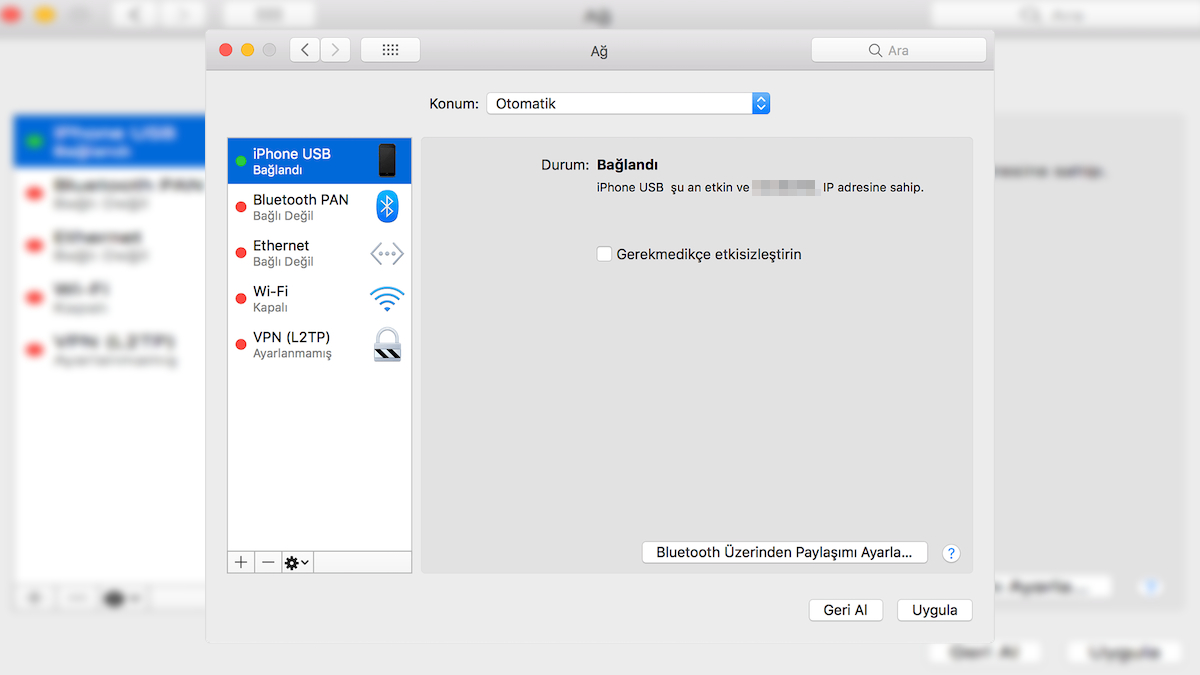Screen dimensions: 1200x675
Task: Click the magnifier icon in the Ara search field
Action: [876, 50]
